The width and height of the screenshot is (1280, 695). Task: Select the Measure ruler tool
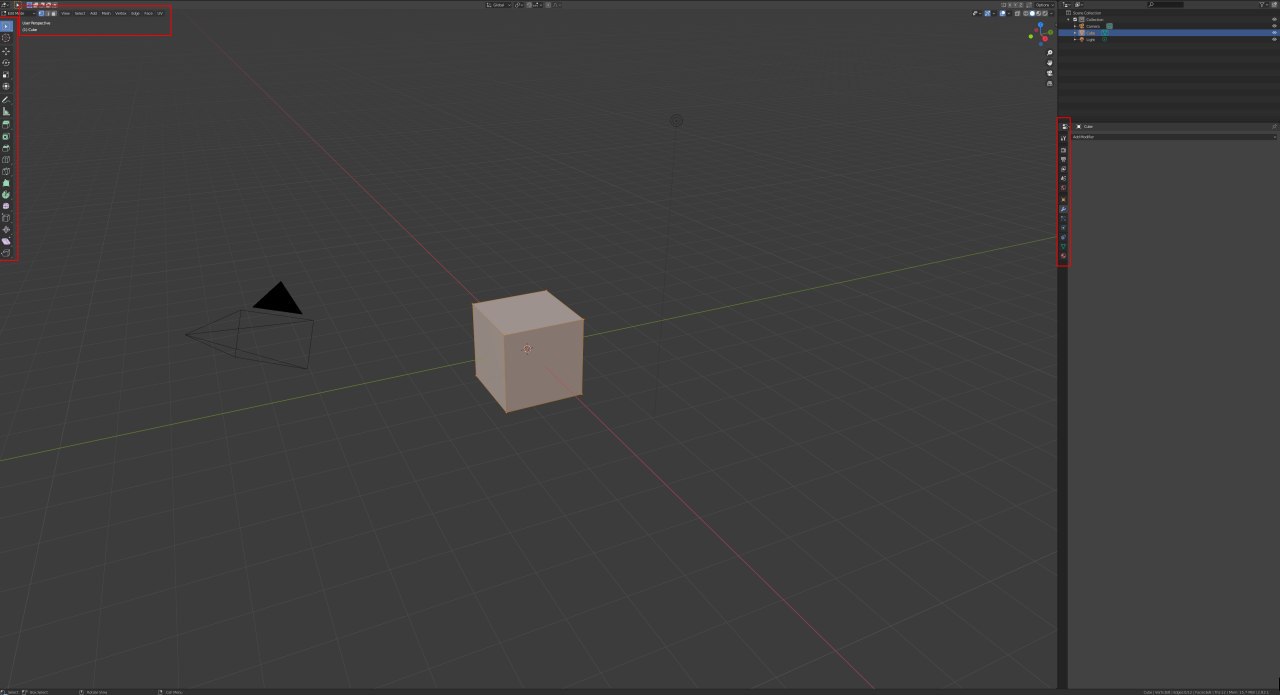click(6, 111)
